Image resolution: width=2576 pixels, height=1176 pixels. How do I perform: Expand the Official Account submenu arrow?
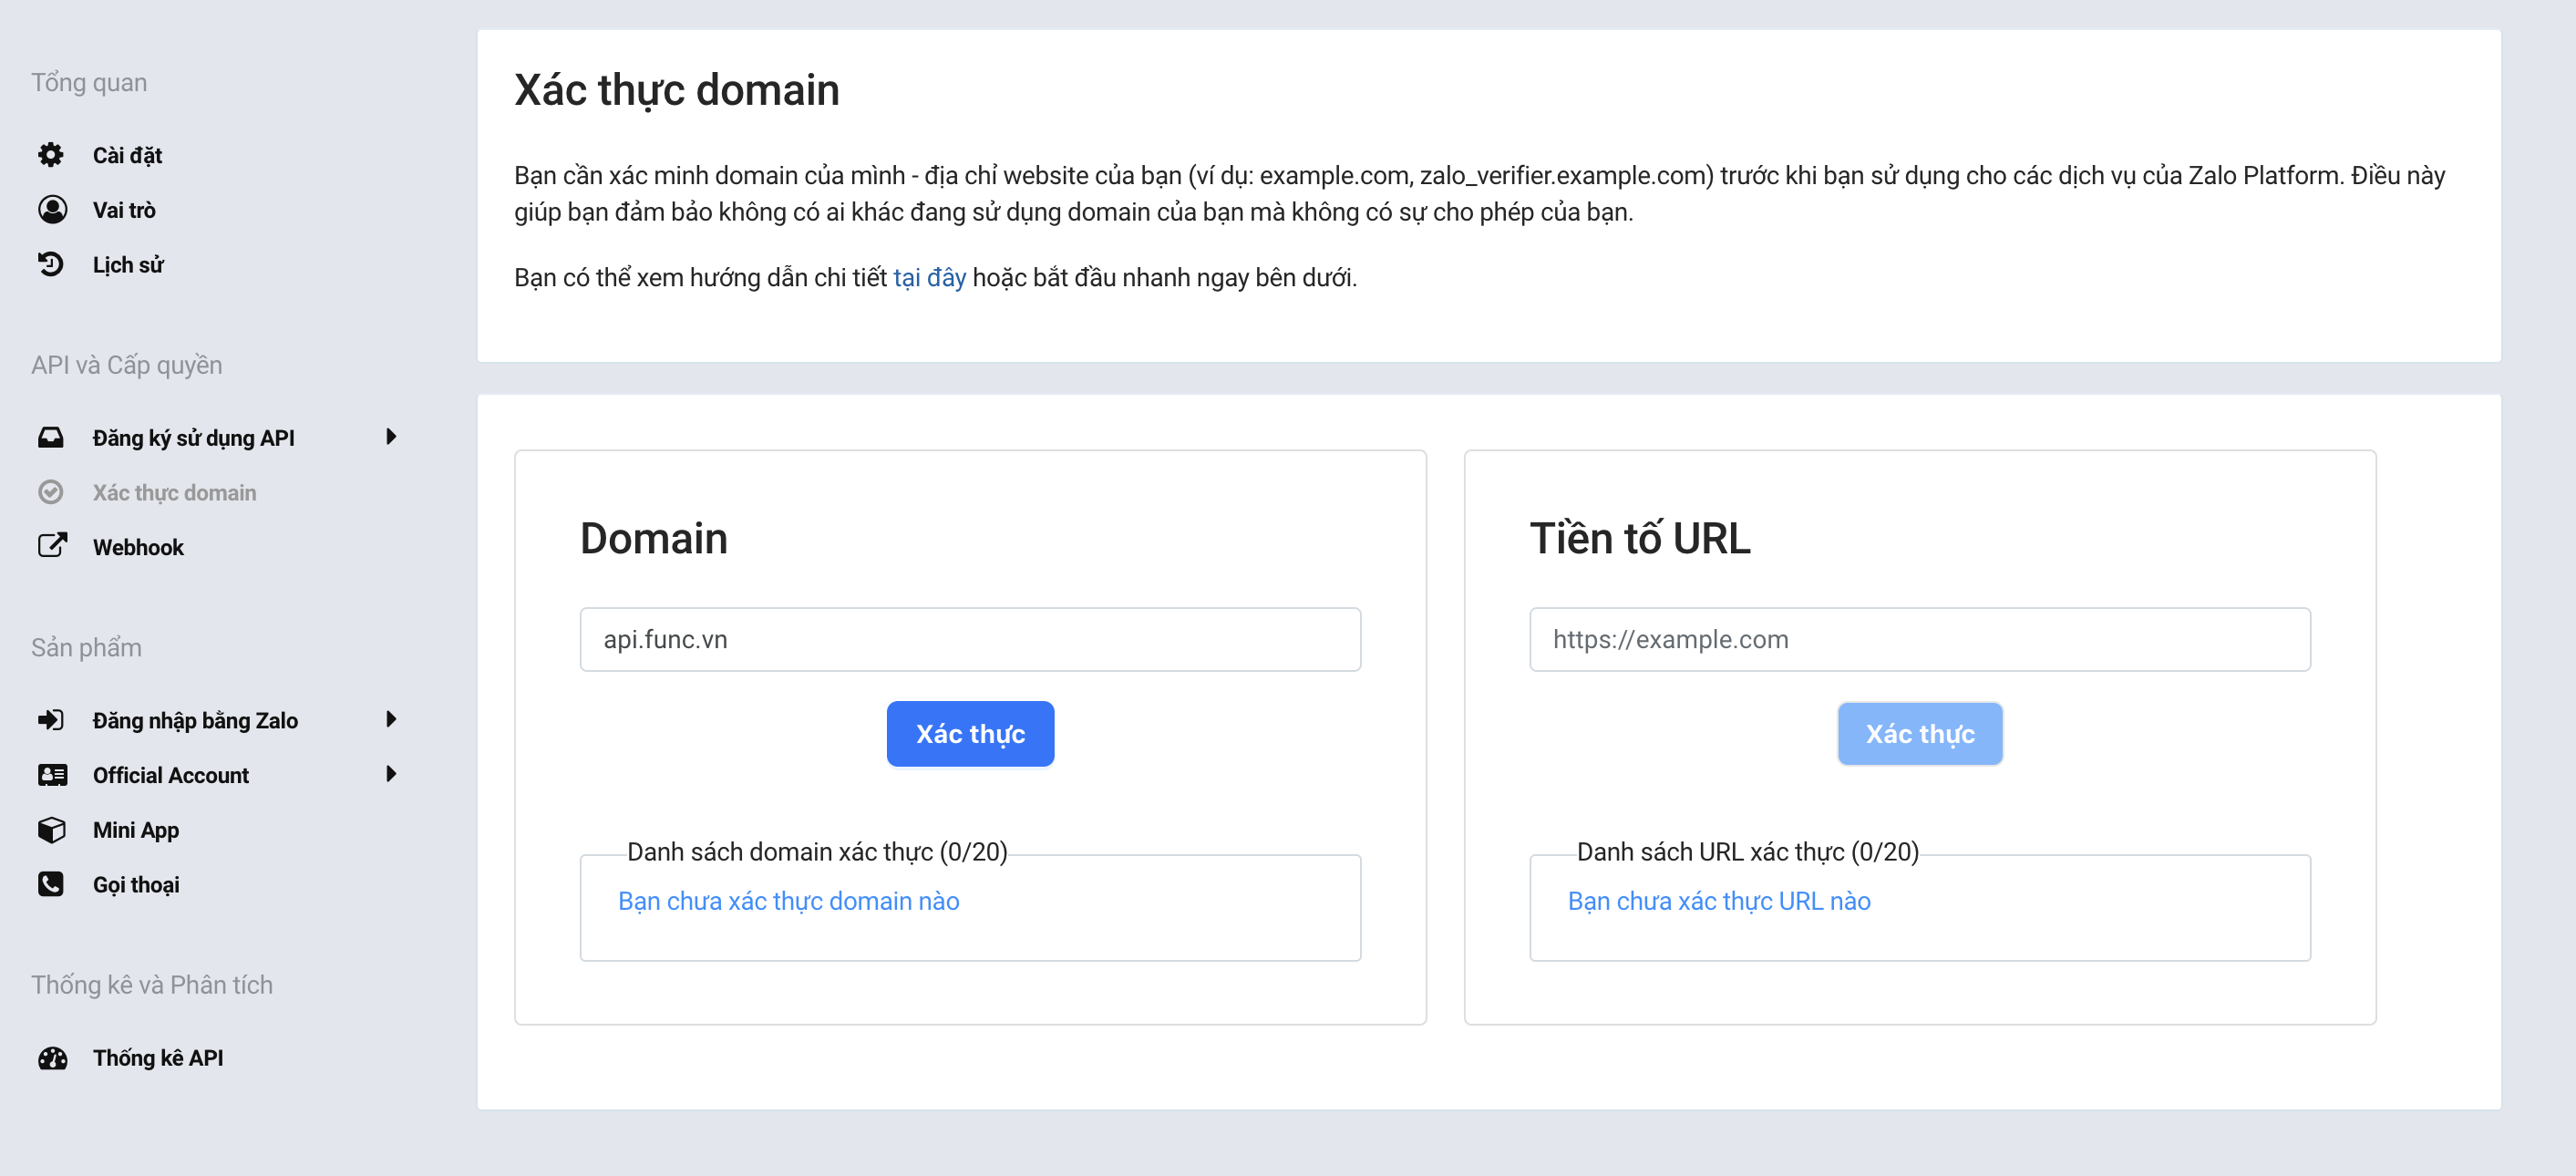[x=391, y=774]
